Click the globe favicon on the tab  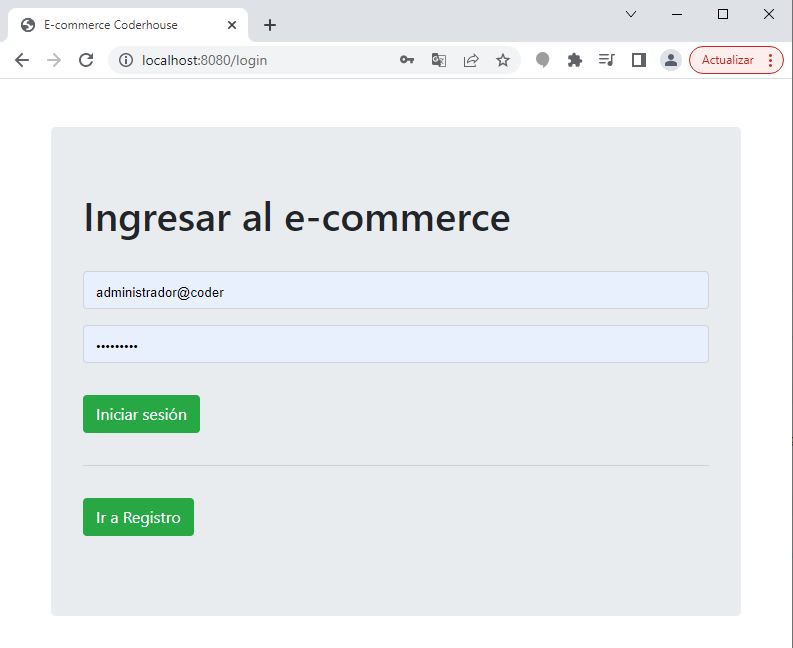coord(28,25)
